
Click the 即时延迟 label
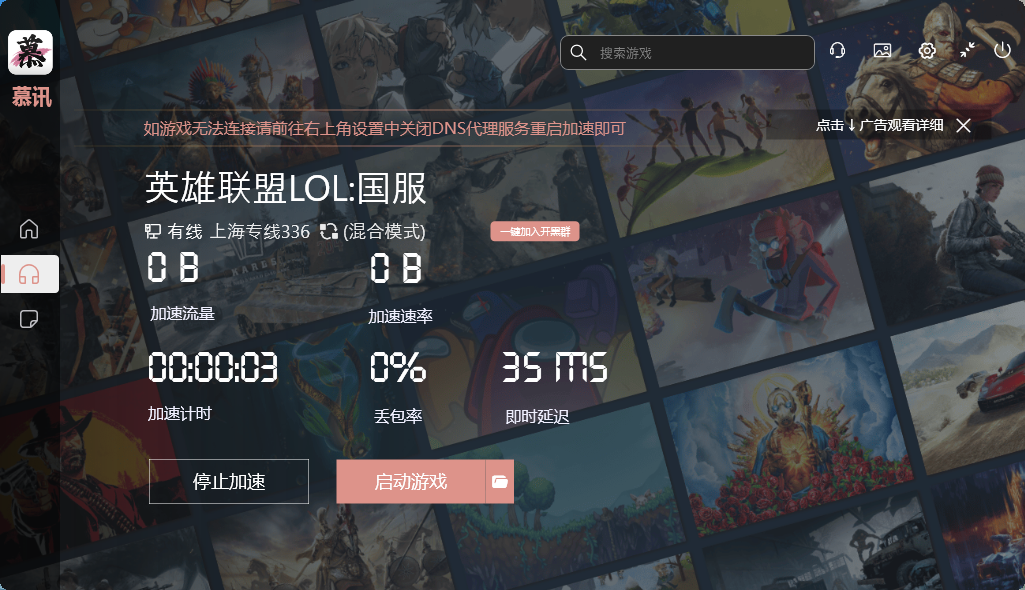pos(537,417)
